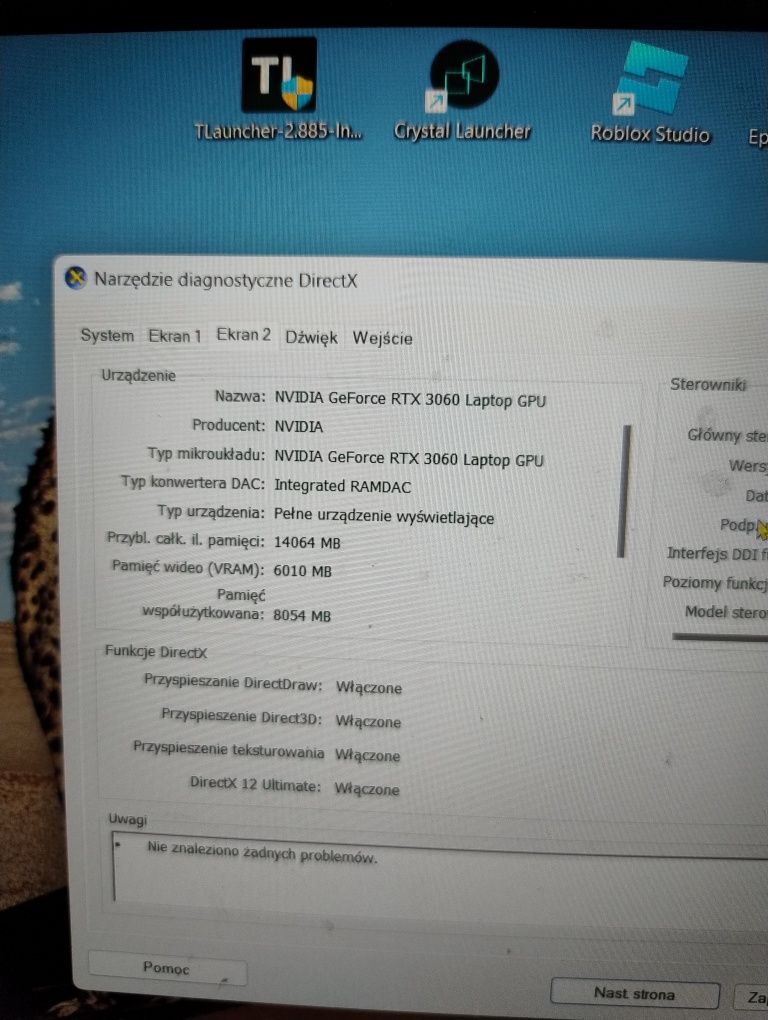The image size is (768, 1020).
Task: Click the Urządzenie group label
Action: (x=139, y=375)
